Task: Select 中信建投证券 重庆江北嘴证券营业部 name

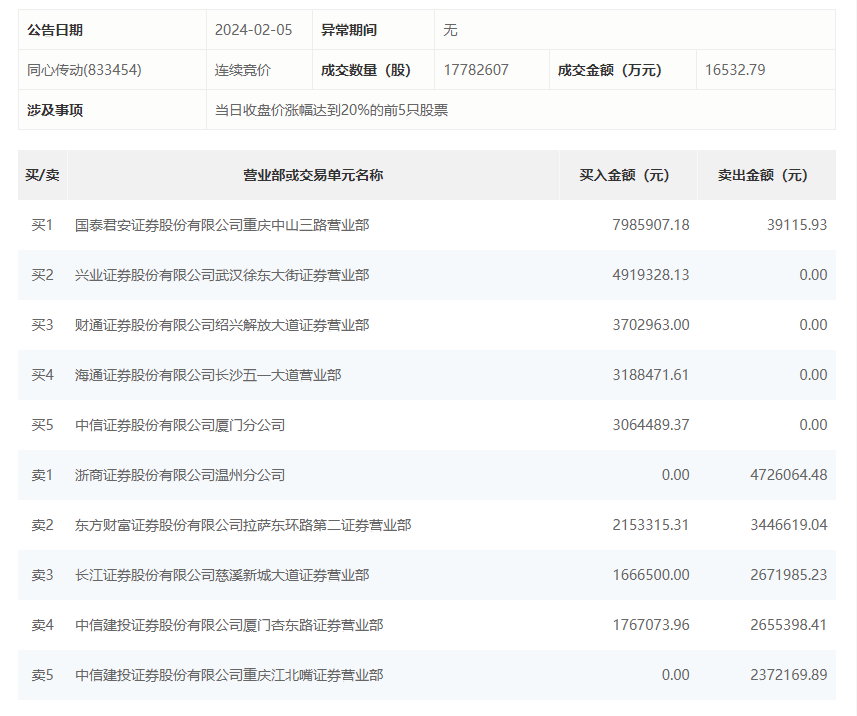Action: (x=229, y=675)
